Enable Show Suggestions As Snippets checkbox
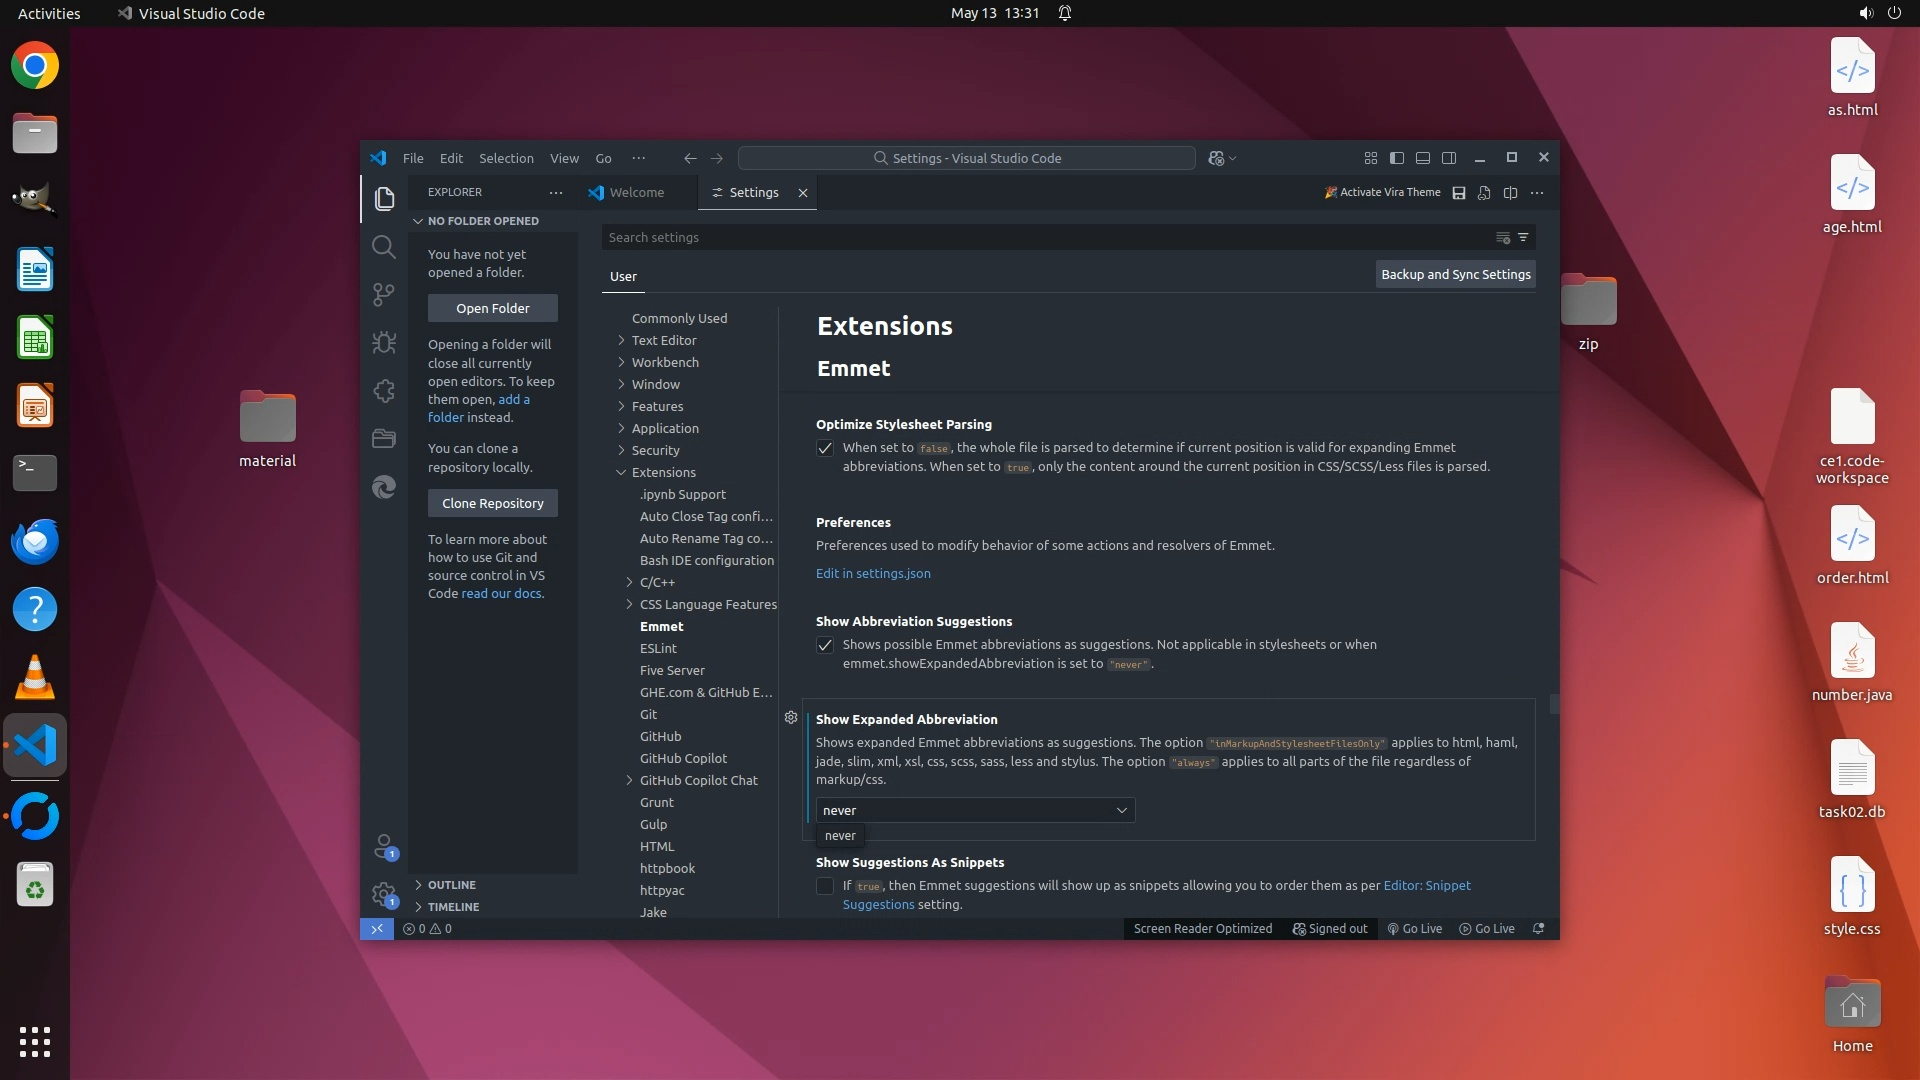Viewport: 1920px width, 1080px height. [825, 886]
